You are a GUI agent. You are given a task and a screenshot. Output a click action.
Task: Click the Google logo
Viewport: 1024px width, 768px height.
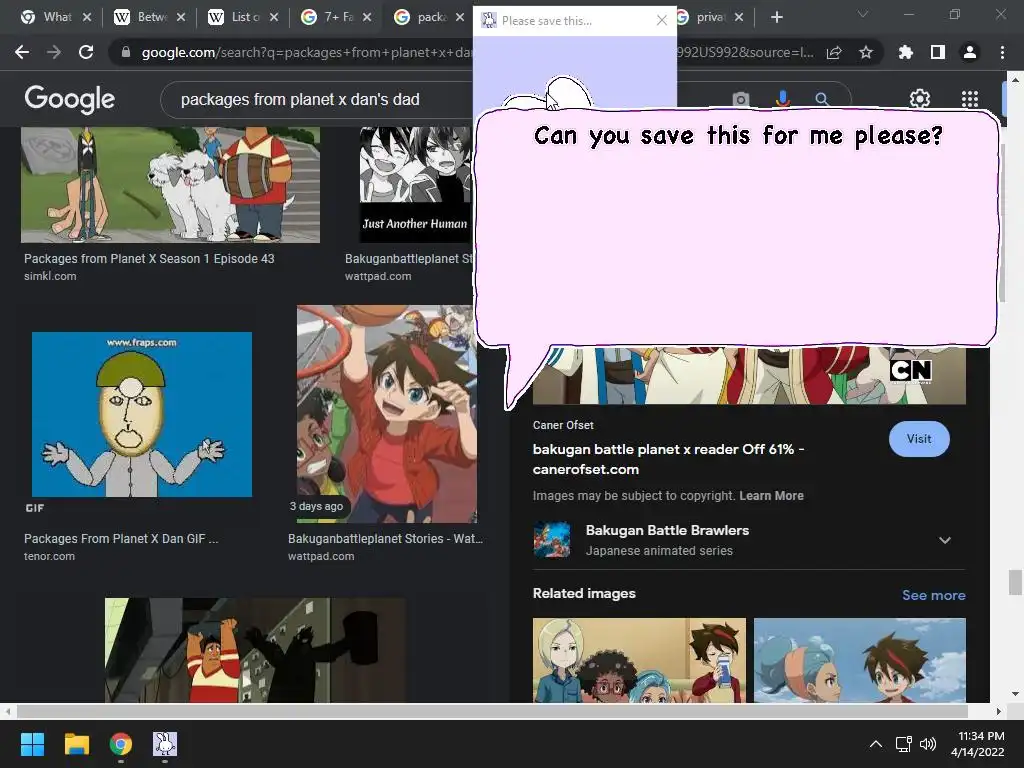(70, 99)
